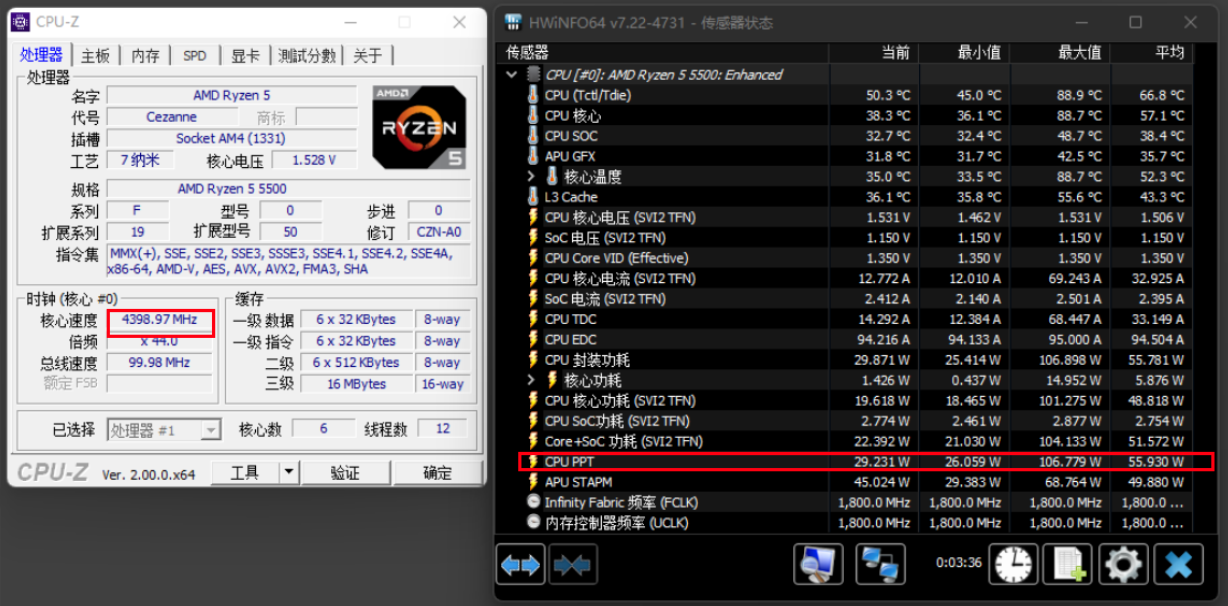
Task: Open the 測試分數 benchmark tab
Action: click(x=308, y=56)
